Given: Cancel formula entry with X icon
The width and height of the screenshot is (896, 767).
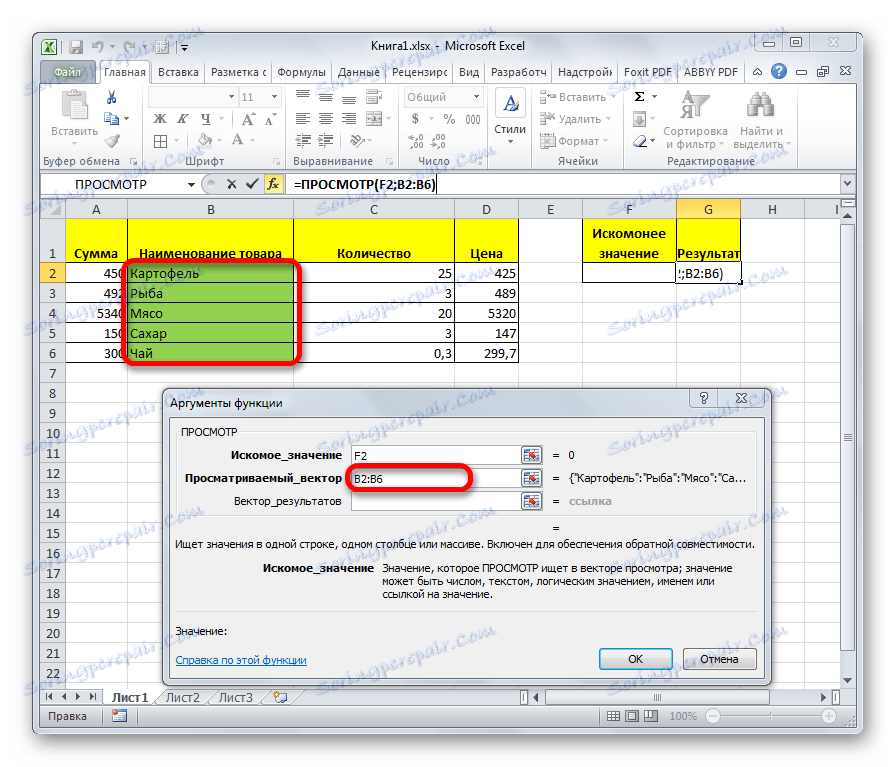Looking at the screenshot, I should (x=231, y=184).
